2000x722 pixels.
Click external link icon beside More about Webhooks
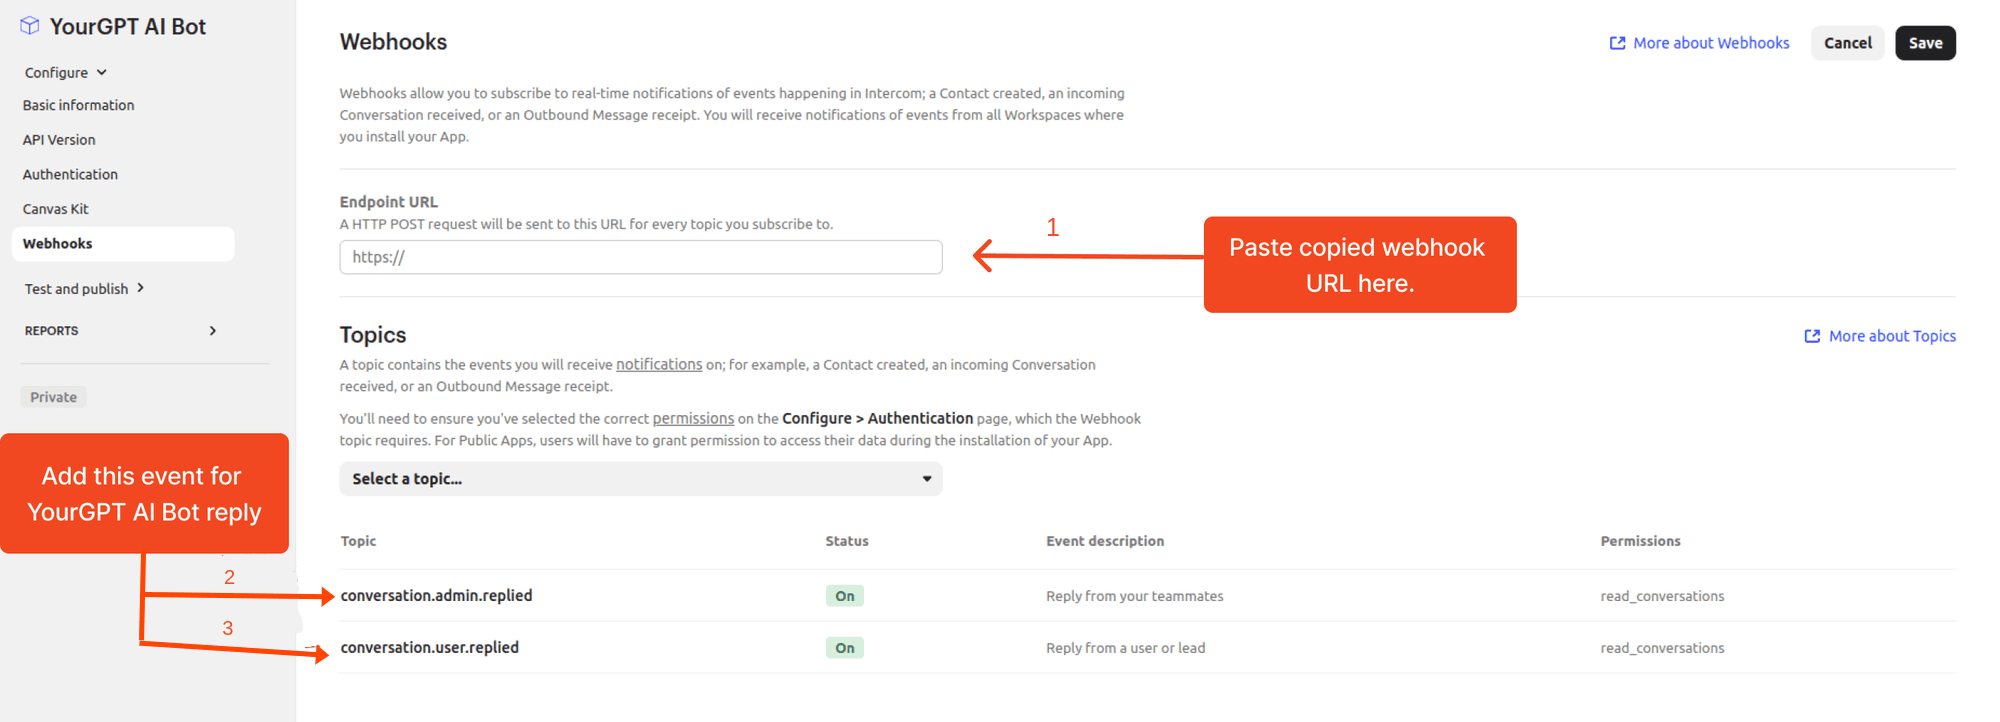1617,43
